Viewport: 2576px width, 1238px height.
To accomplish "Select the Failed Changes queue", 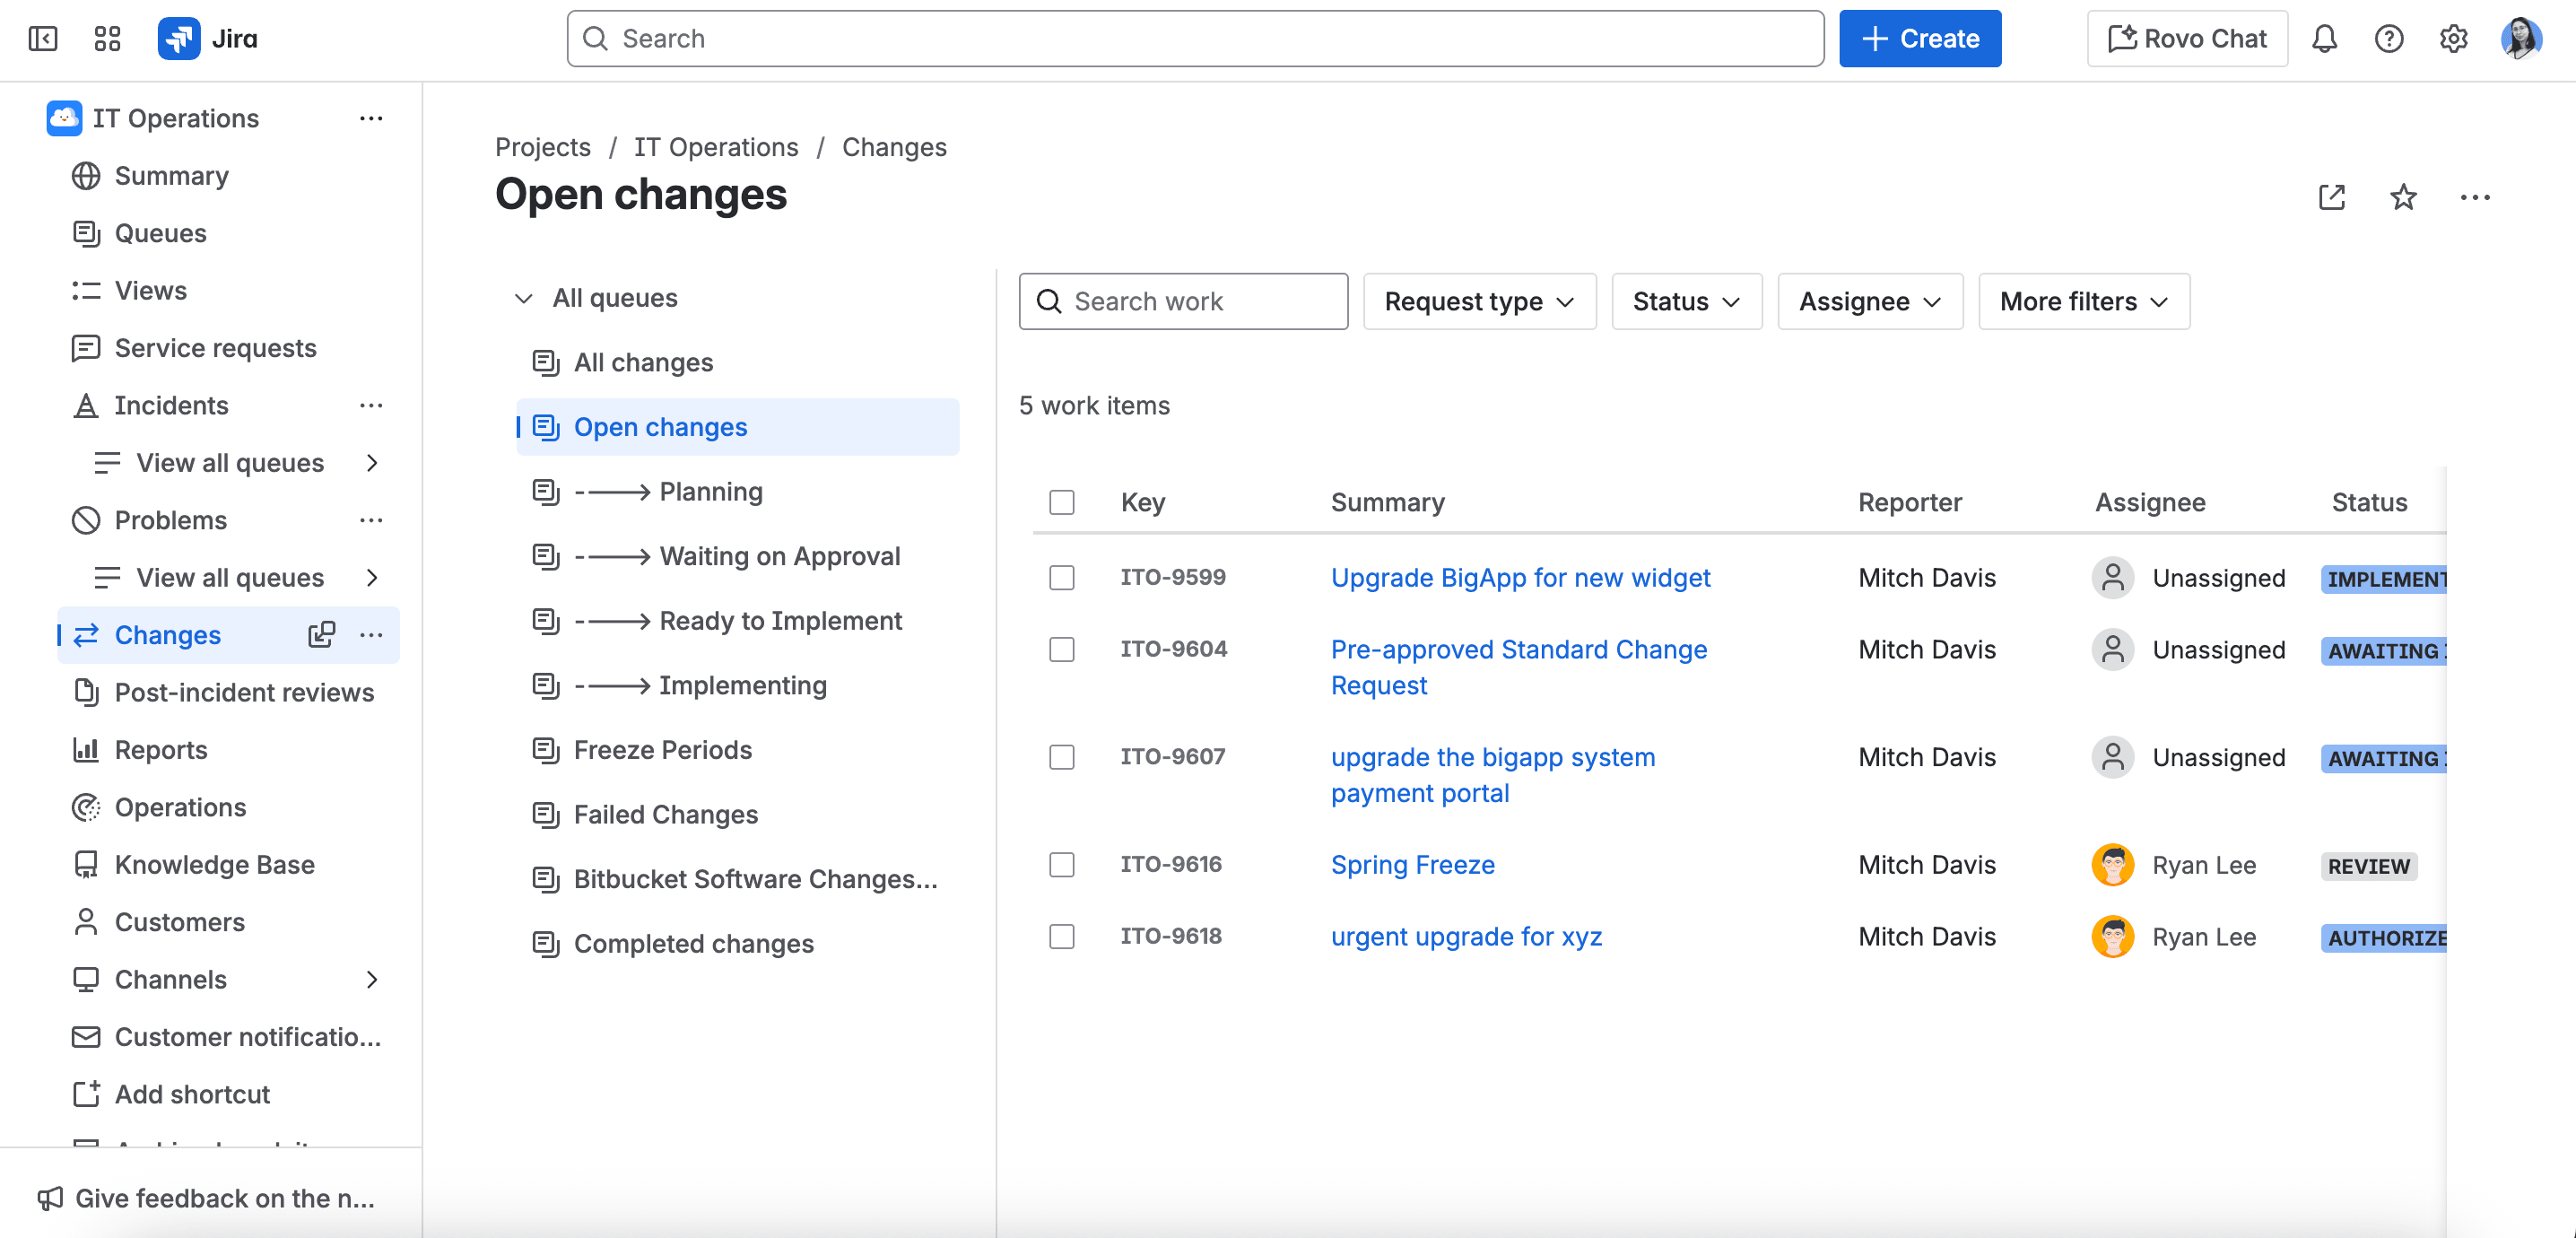I will click(665, 815).
